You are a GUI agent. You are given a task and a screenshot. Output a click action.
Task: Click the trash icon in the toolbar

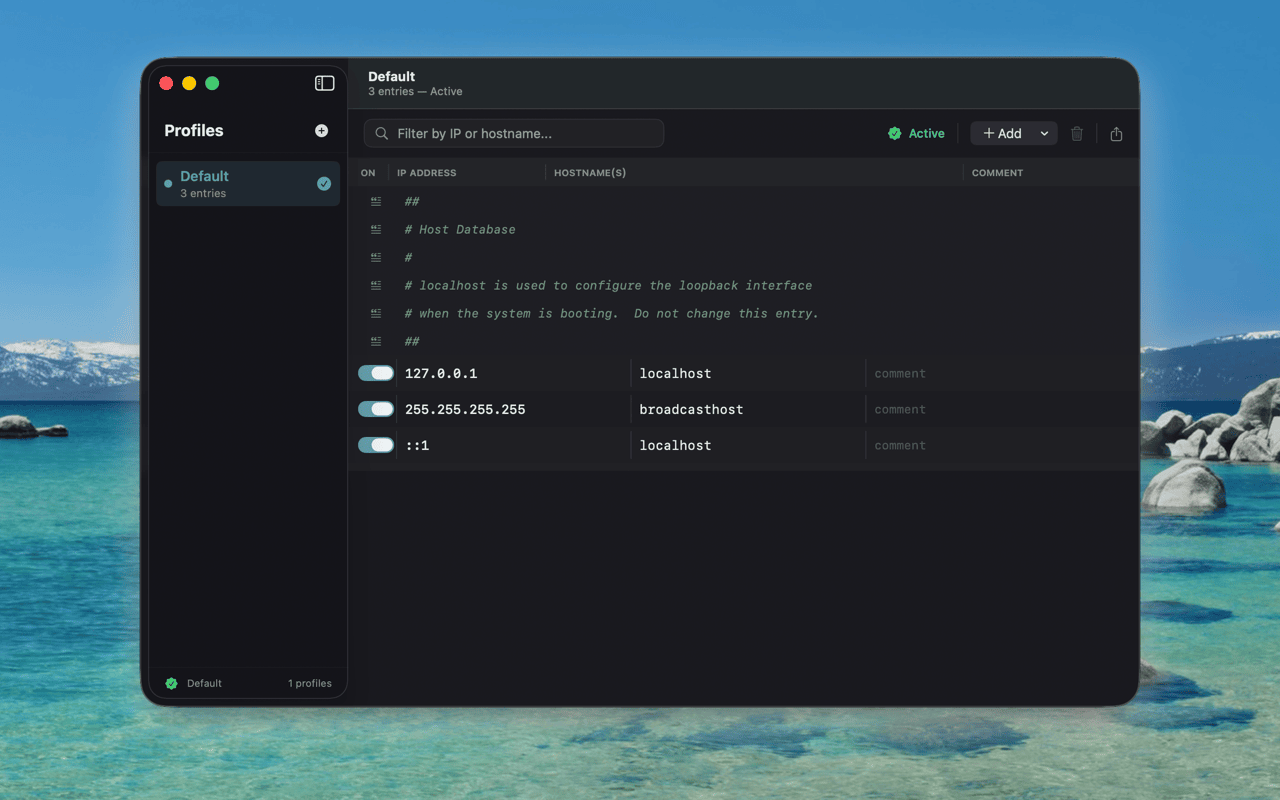tap(1077, 133)
